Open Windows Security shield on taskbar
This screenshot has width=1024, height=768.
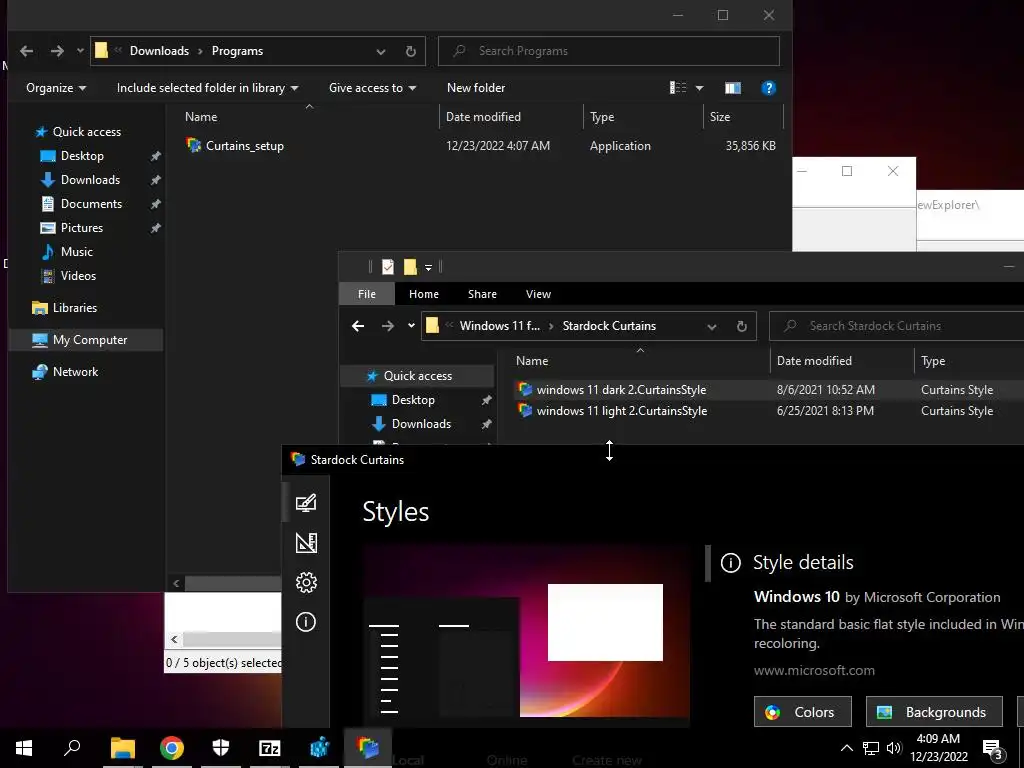(x=221, y=748)
